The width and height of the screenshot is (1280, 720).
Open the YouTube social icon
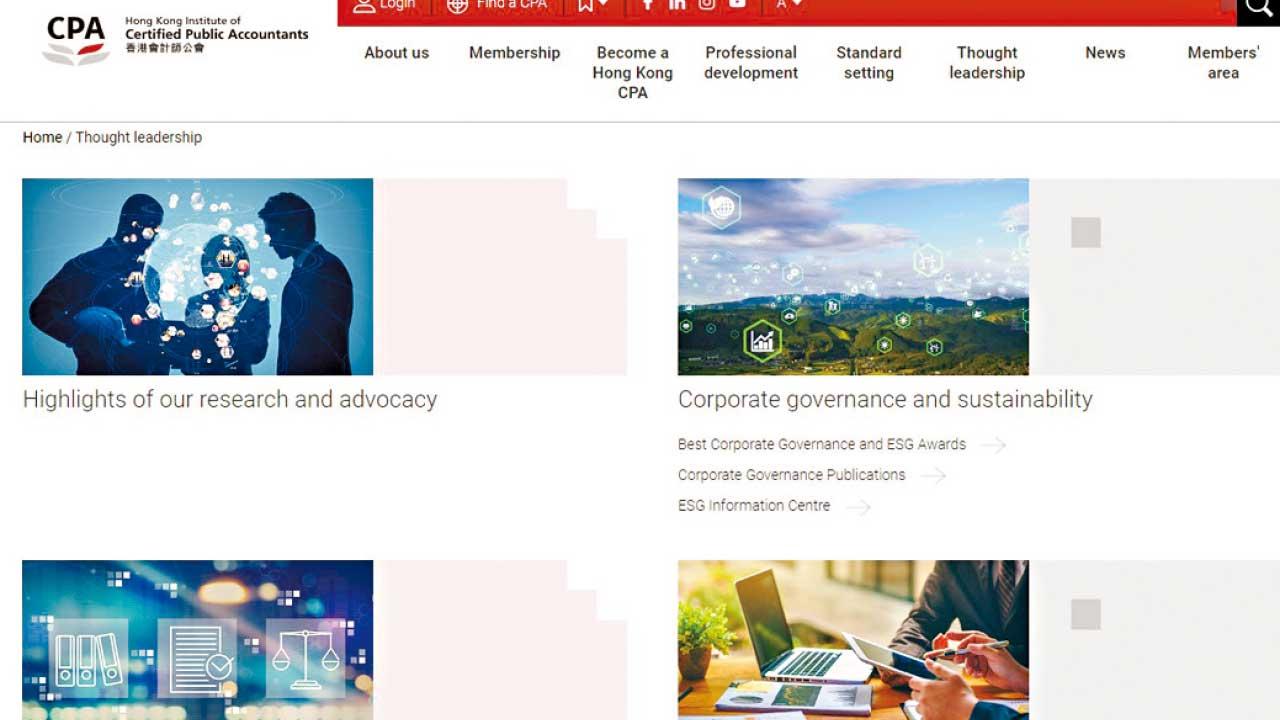coord(737,5)
